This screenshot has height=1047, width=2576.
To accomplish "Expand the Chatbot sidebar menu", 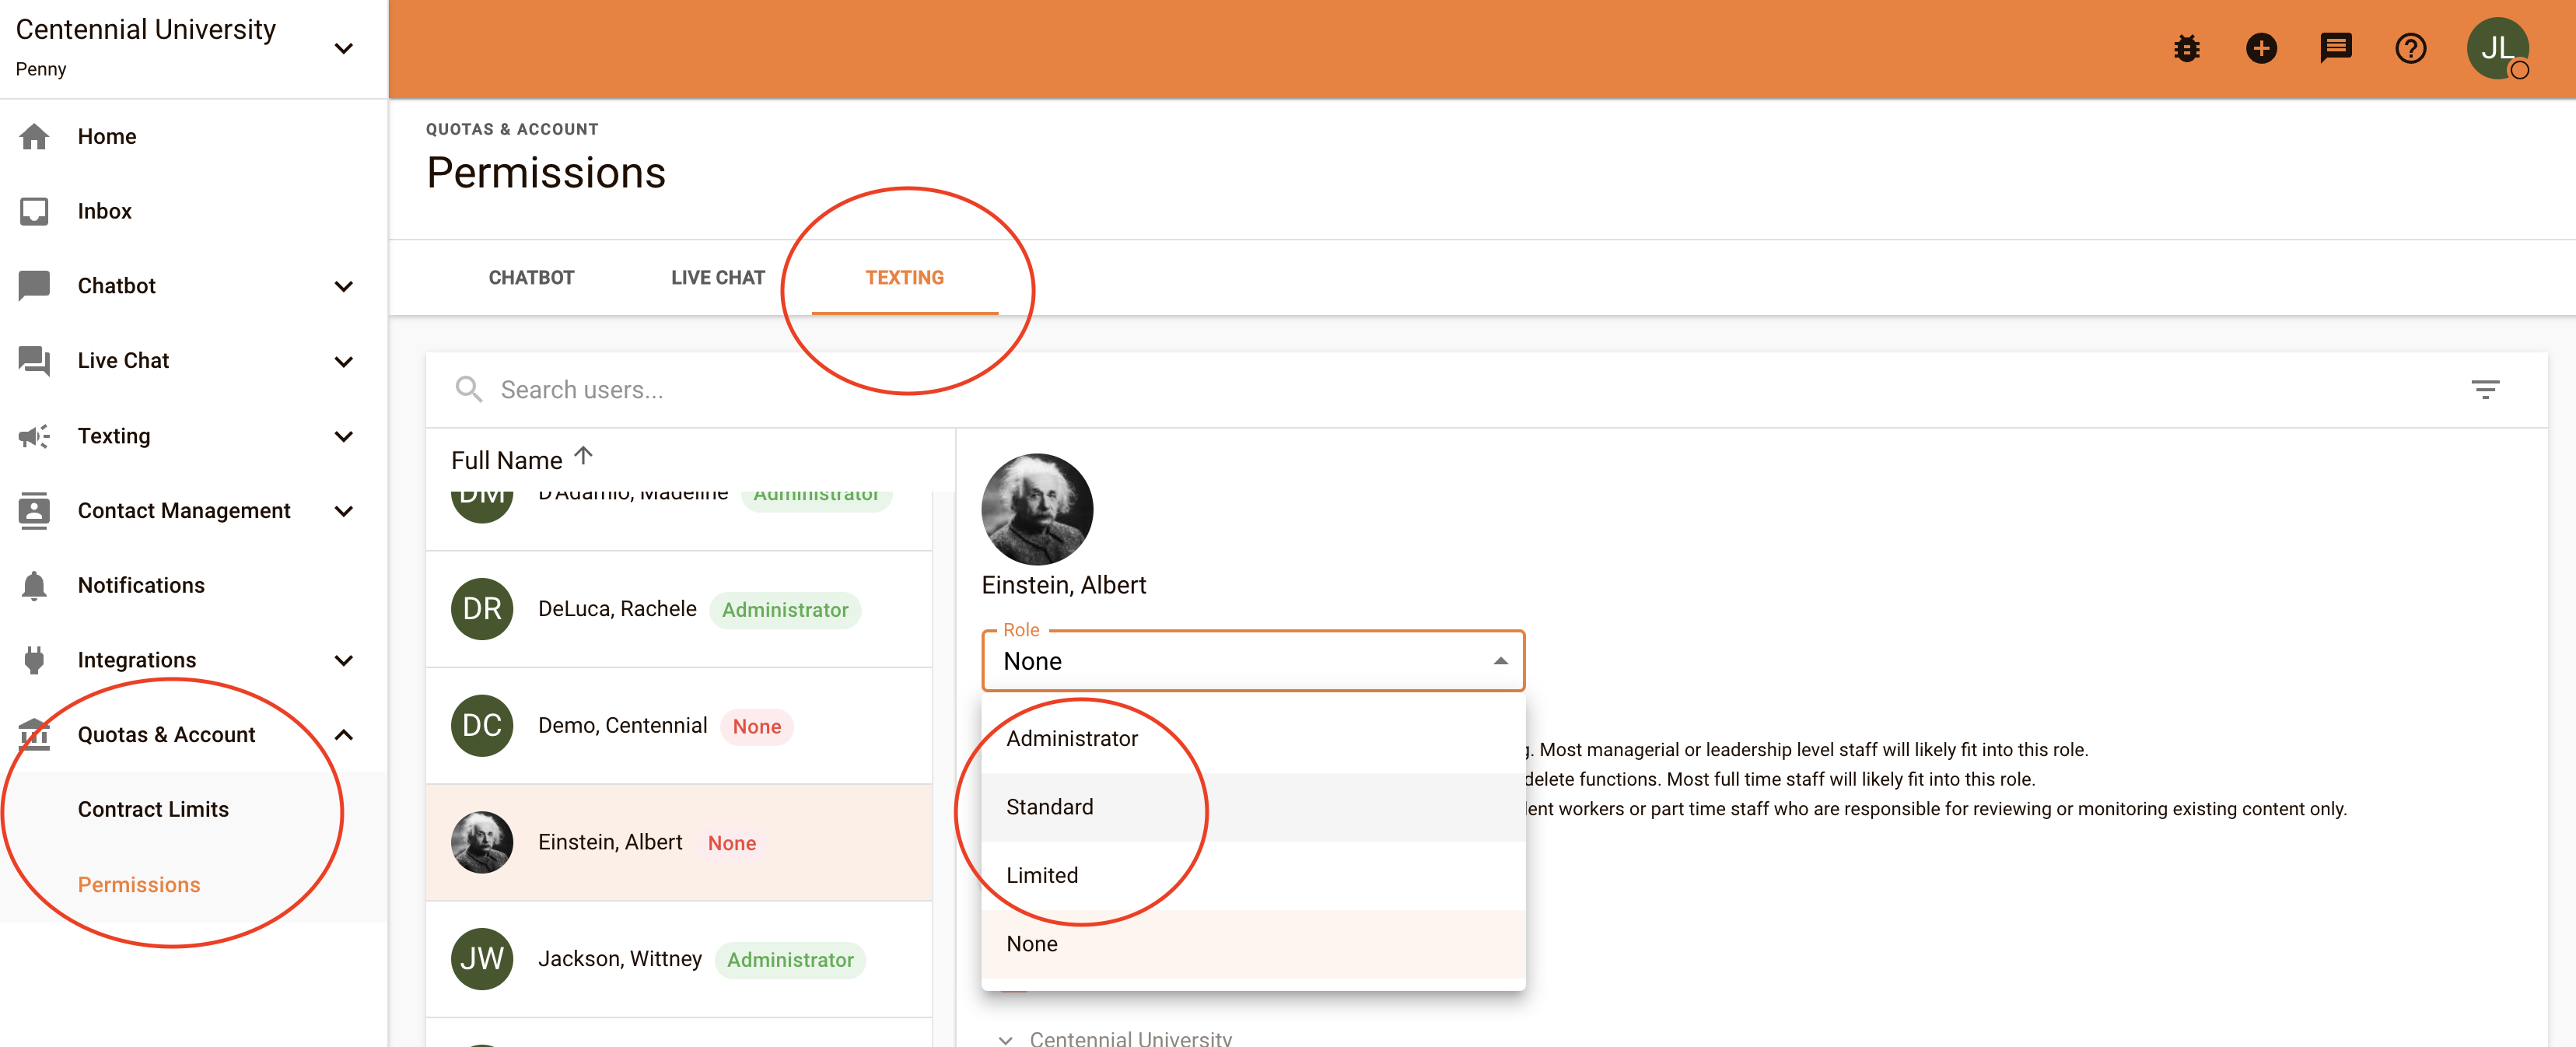I will [x=343, y=286].
